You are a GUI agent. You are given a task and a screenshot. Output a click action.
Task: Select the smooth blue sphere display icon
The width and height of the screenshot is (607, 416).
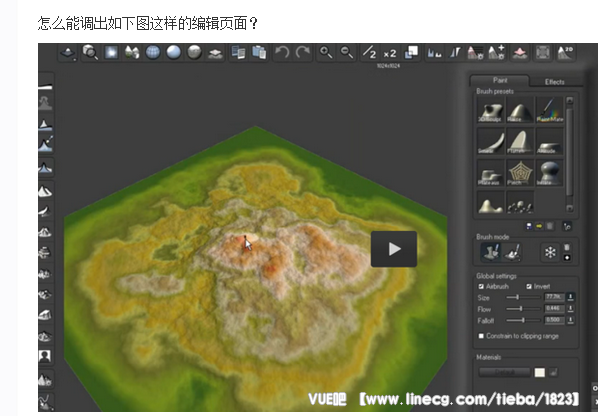tap(173, 53)
